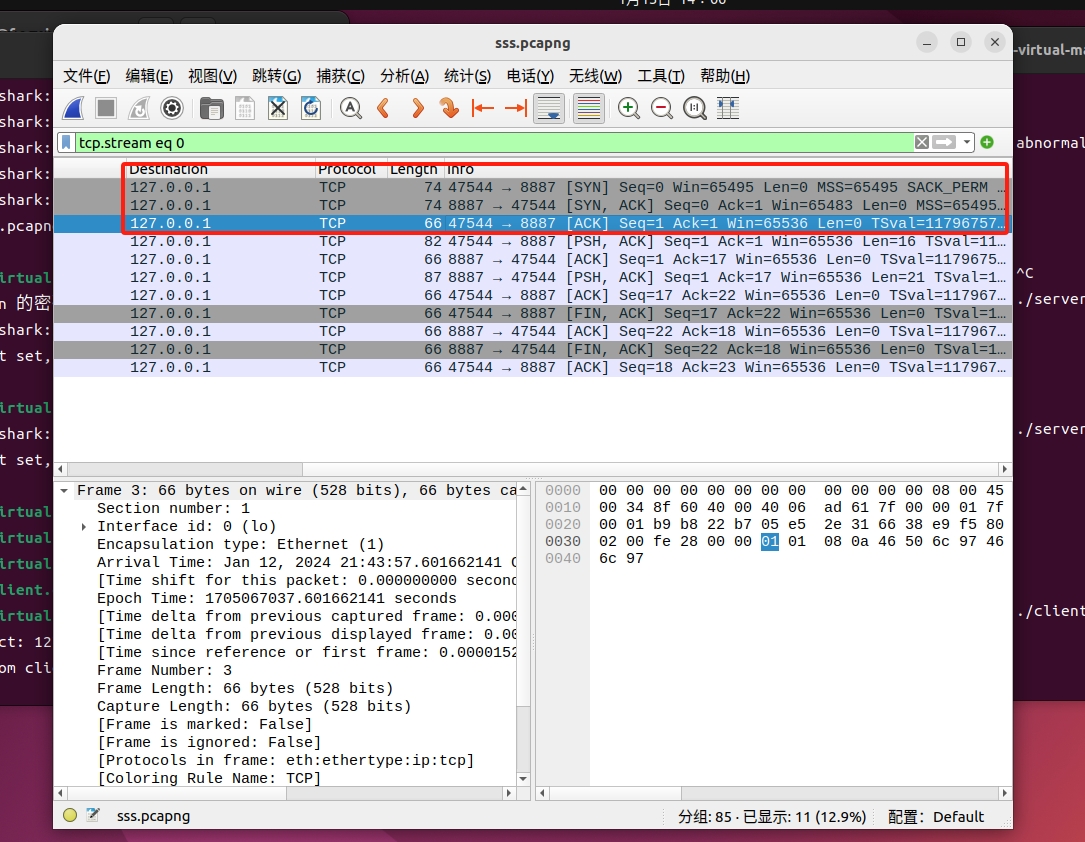
Task: Start capture with the shark fin icon
Action: pos(73,108)
